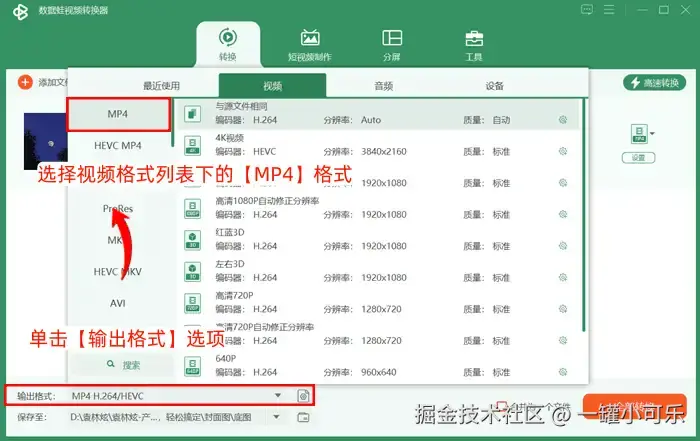Open the 工具 toolbox icon
This screenshot has height=441, width=700.
point(474,38)
